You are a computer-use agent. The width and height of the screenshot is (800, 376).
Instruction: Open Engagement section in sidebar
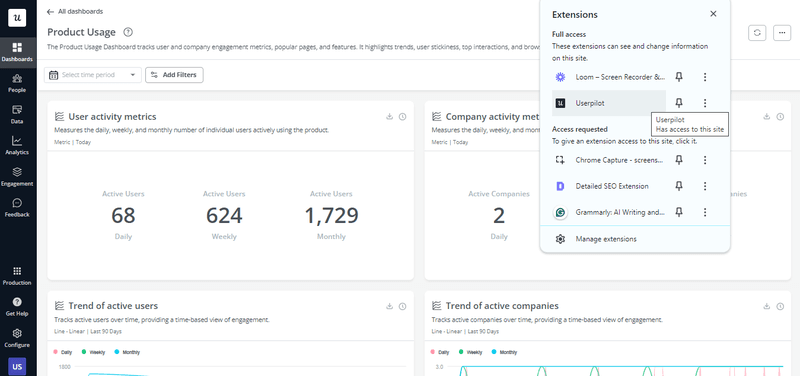pos(17,177)
